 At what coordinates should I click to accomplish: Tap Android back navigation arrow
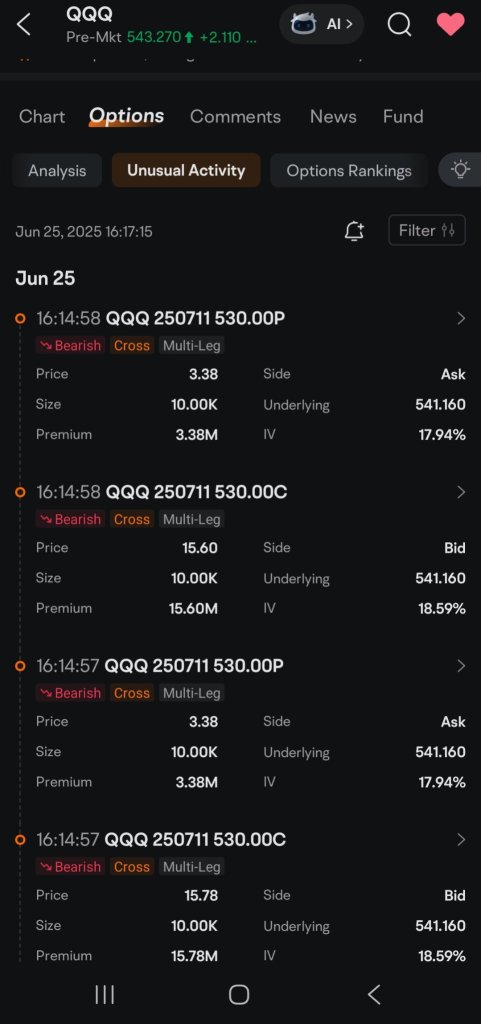coord(373,995)
